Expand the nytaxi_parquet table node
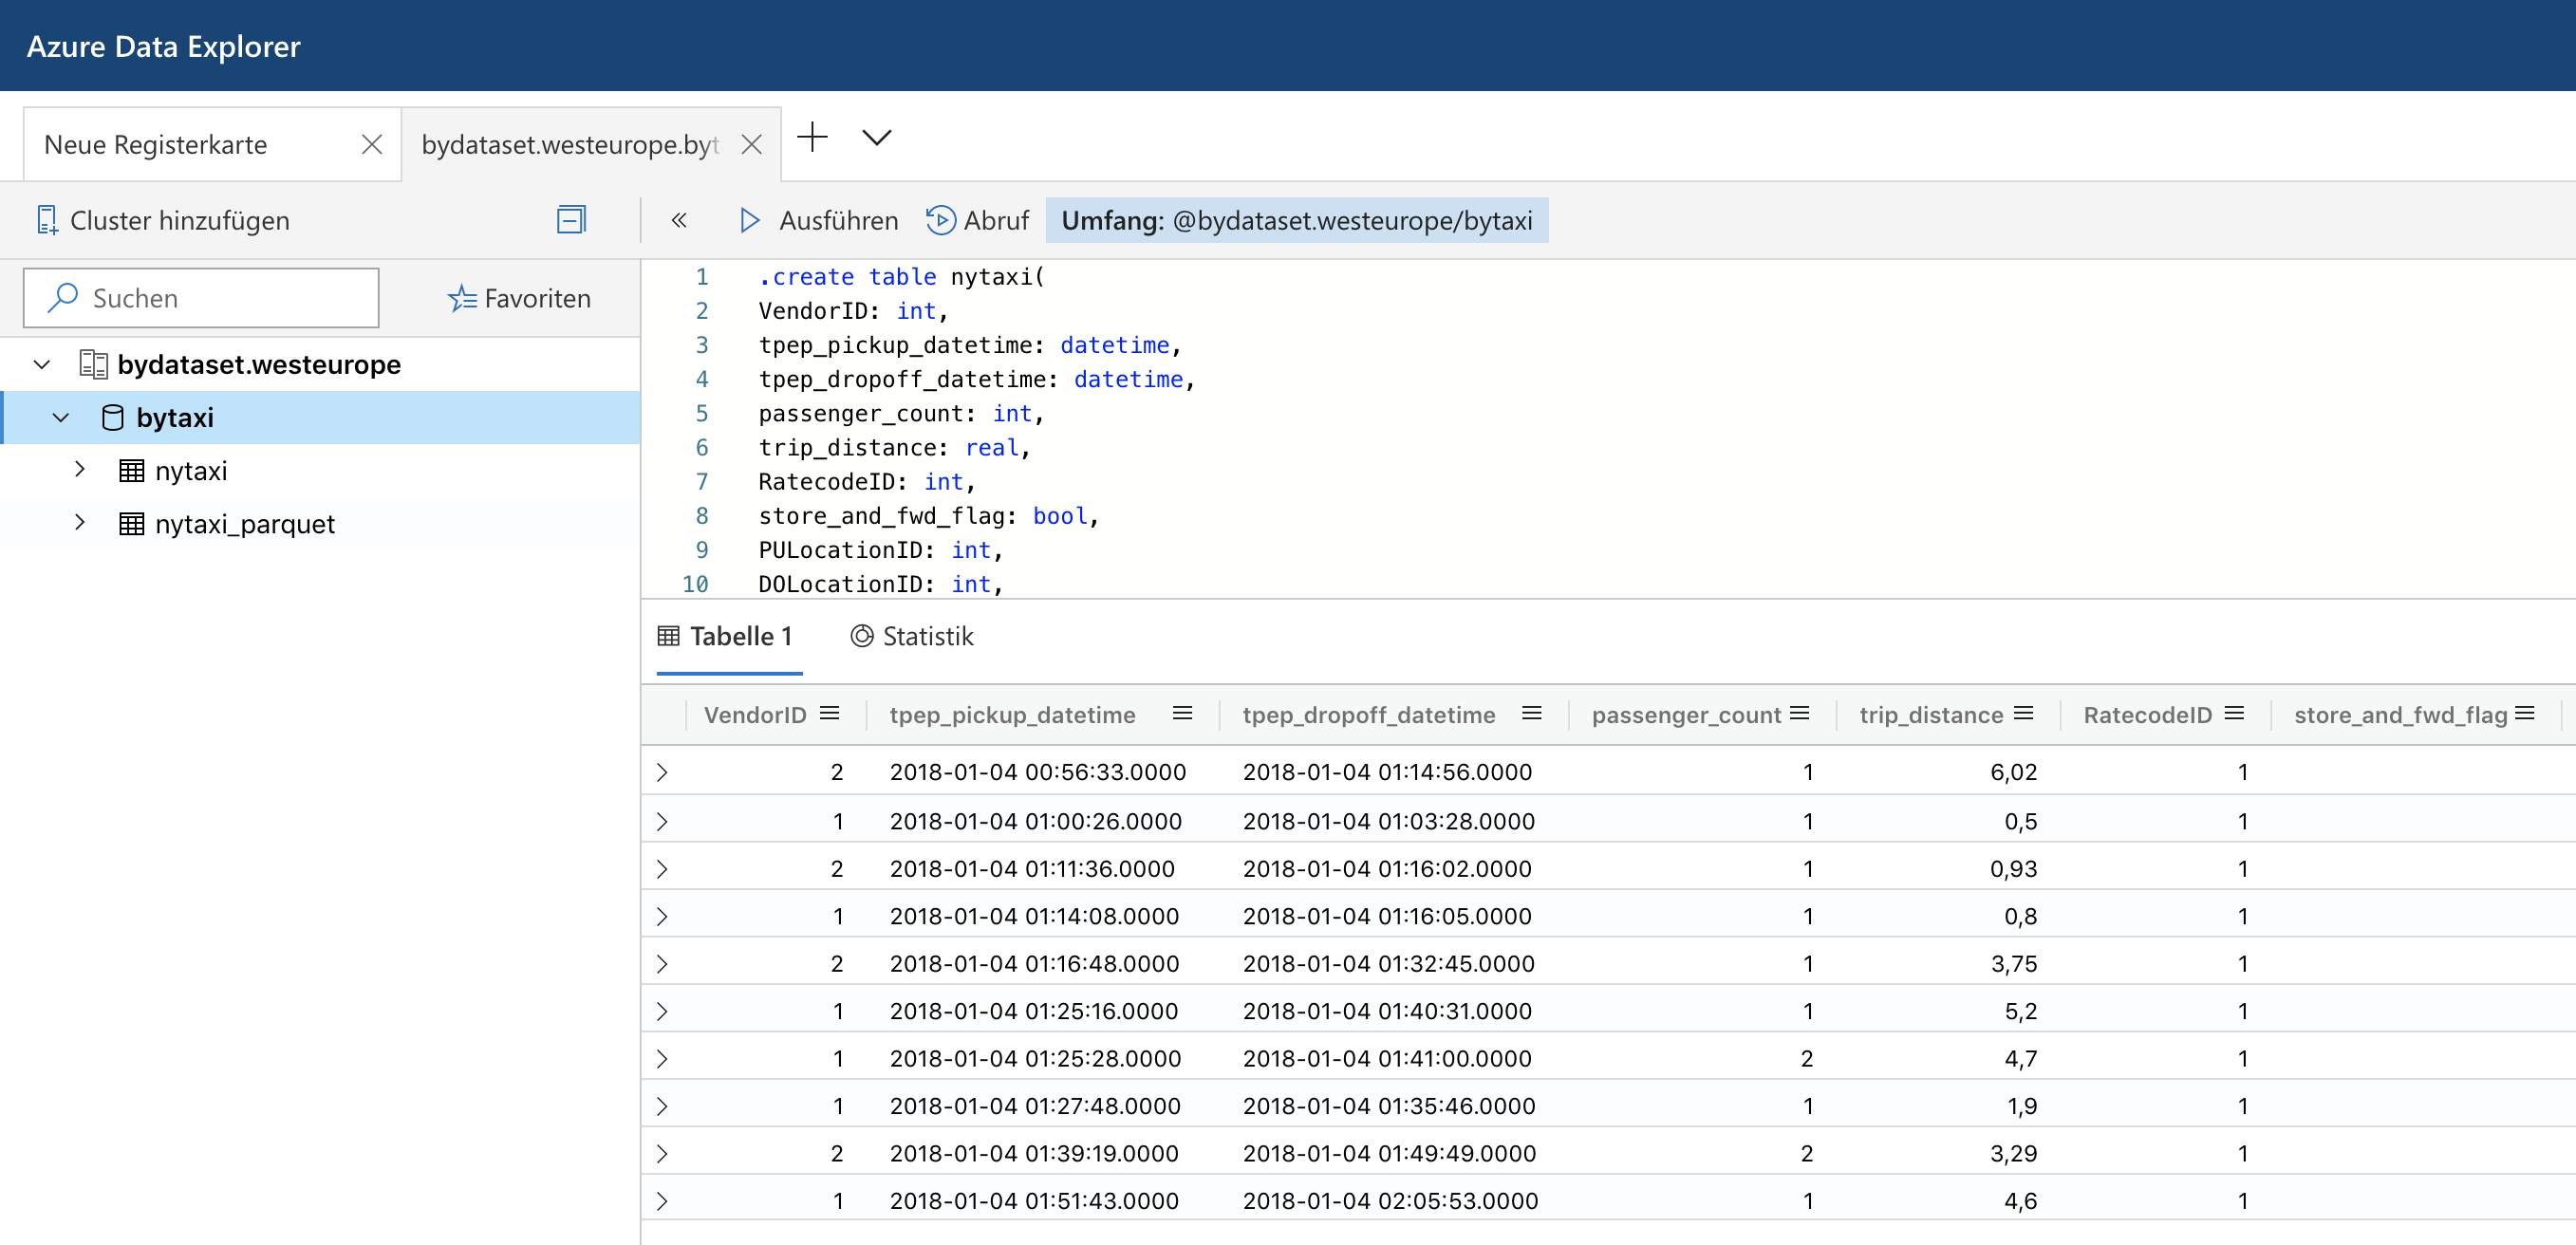 click(x=80, y=523)
